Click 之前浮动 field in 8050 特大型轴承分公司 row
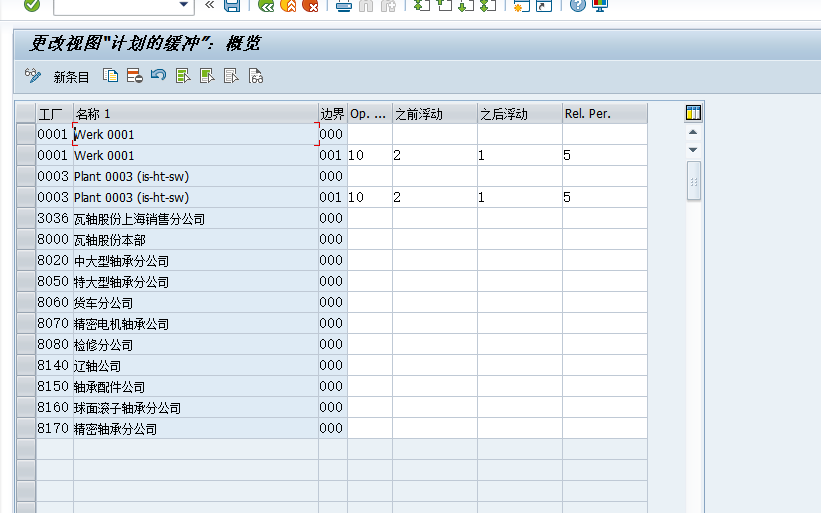This screenshot has width=821, height=513. click(435, 281)
